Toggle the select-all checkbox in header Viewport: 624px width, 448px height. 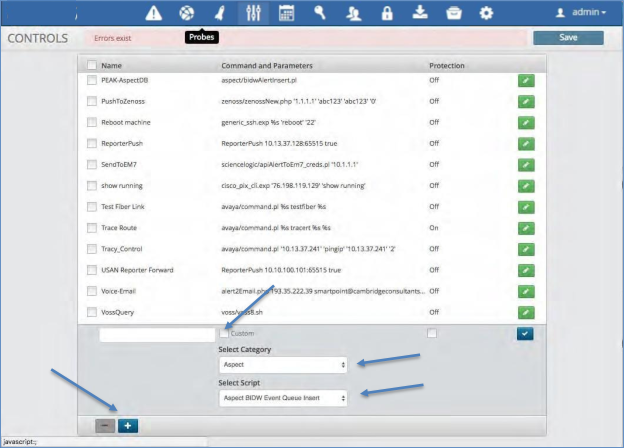(92, 66)
